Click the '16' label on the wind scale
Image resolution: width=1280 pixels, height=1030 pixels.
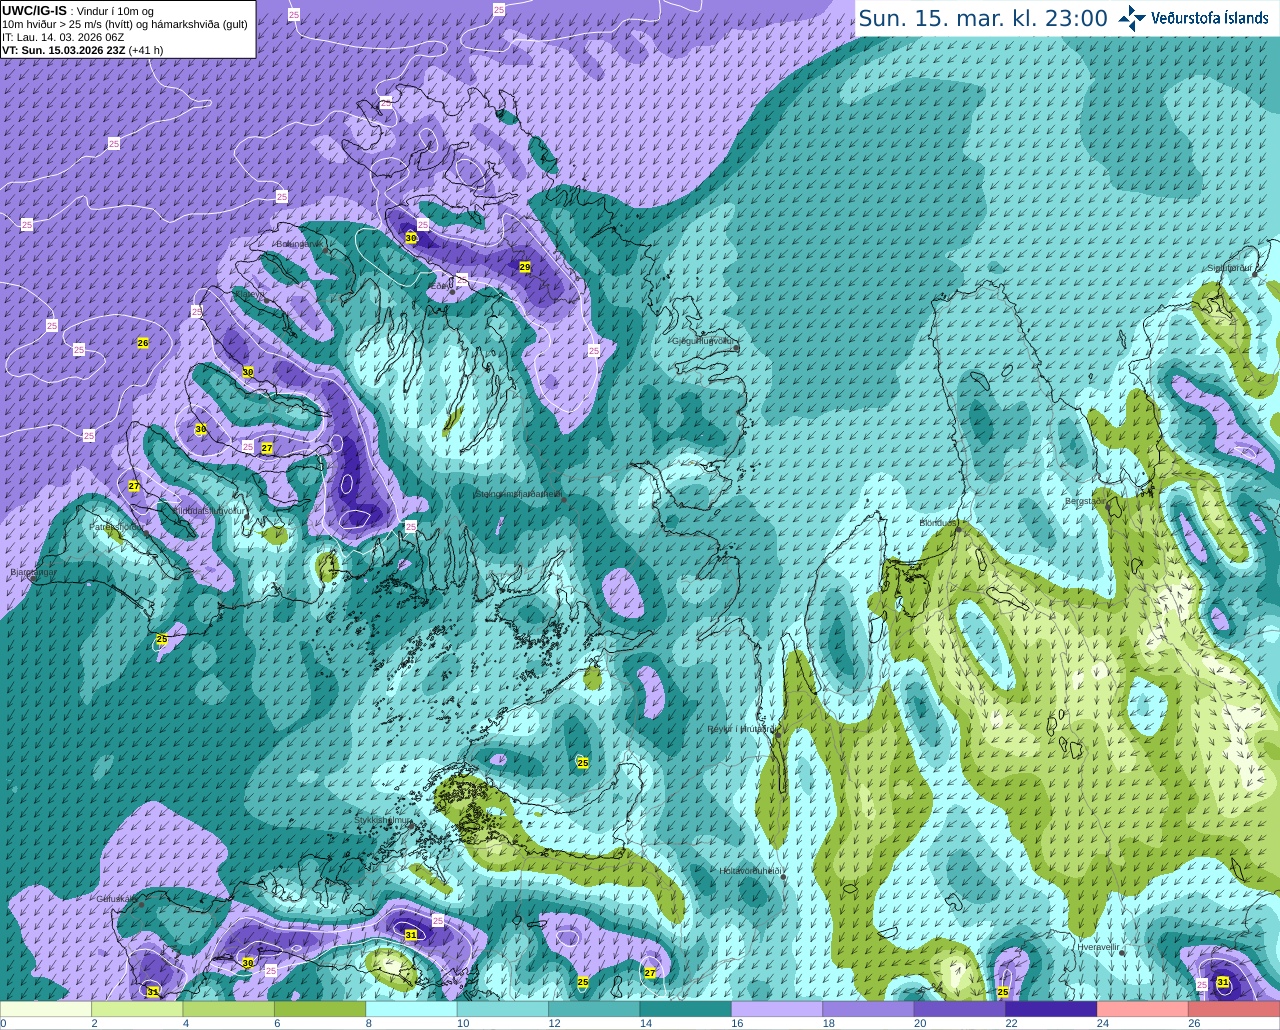[x=737, y=1024]
